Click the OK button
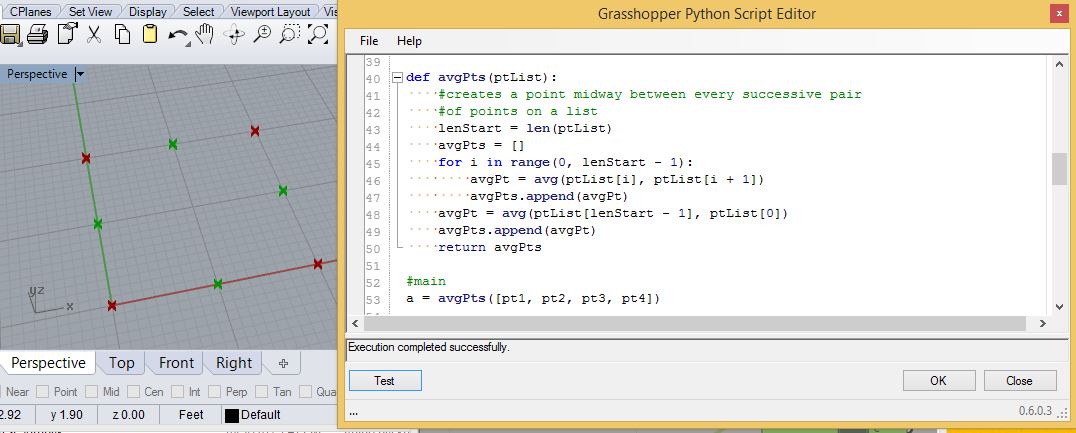Viewport: 1076px width, 433px height. [x=939, y=381]
